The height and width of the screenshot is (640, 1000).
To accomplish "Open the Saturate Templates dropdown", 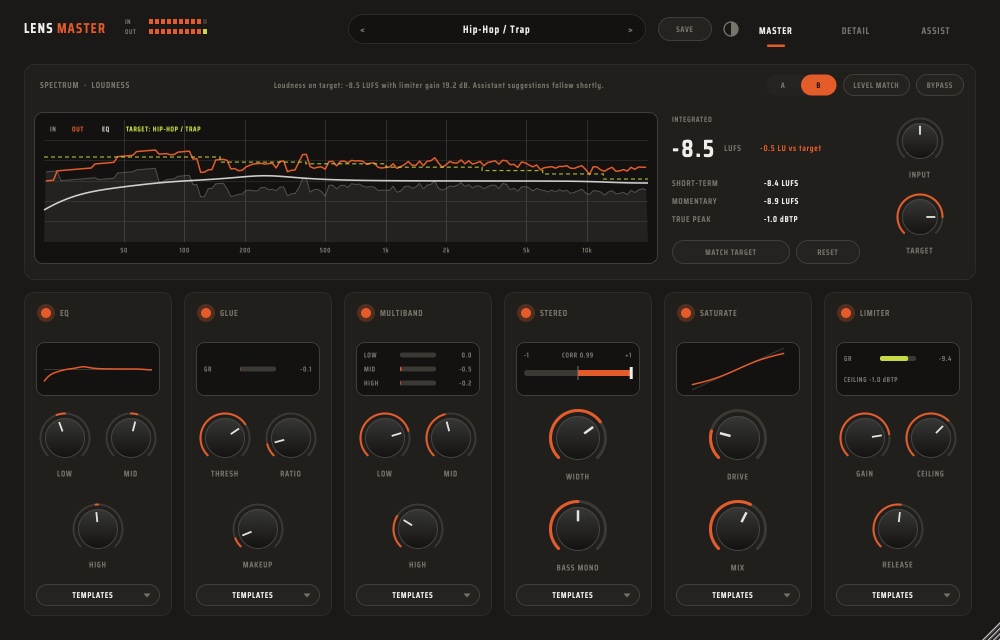I will point(738,595).
